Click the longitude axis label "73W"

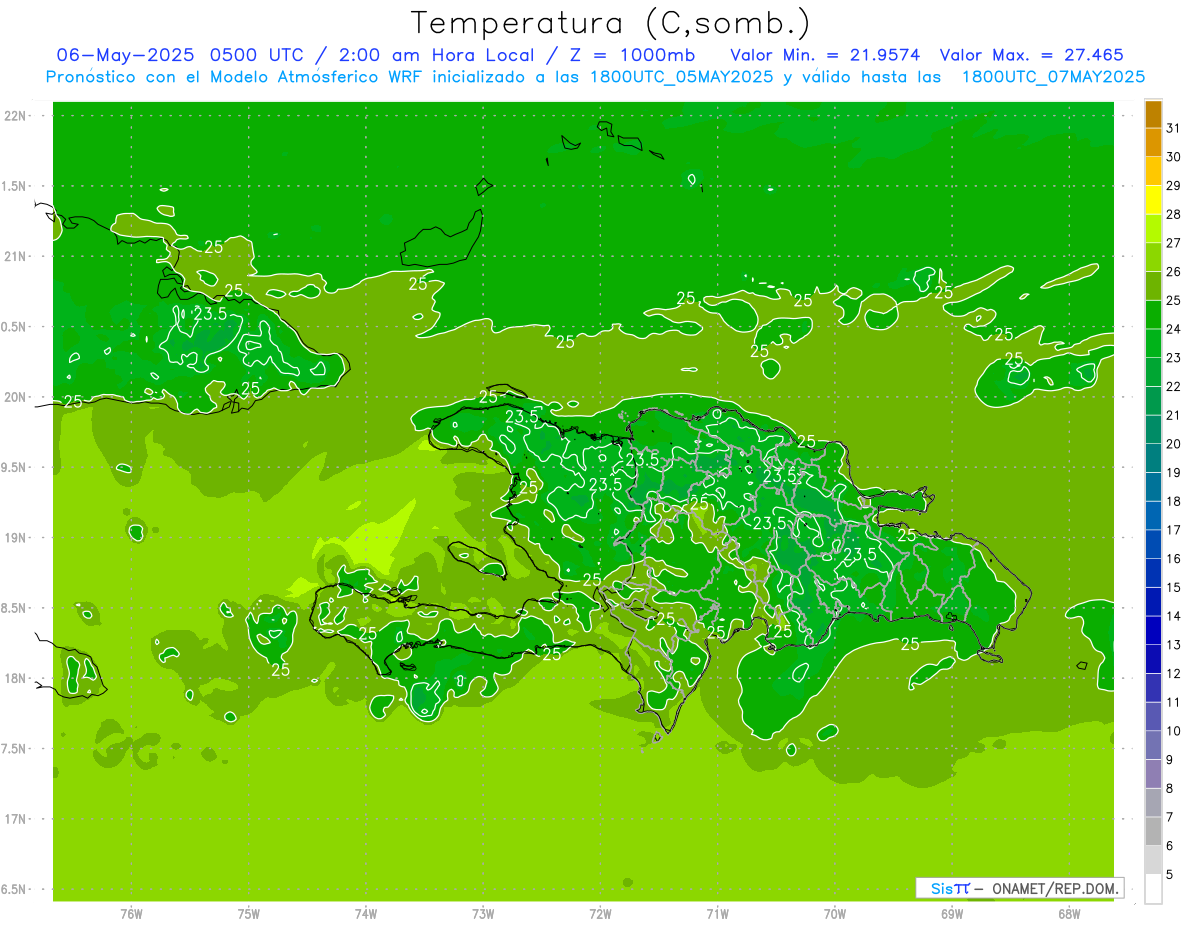(x=483, y=914)
